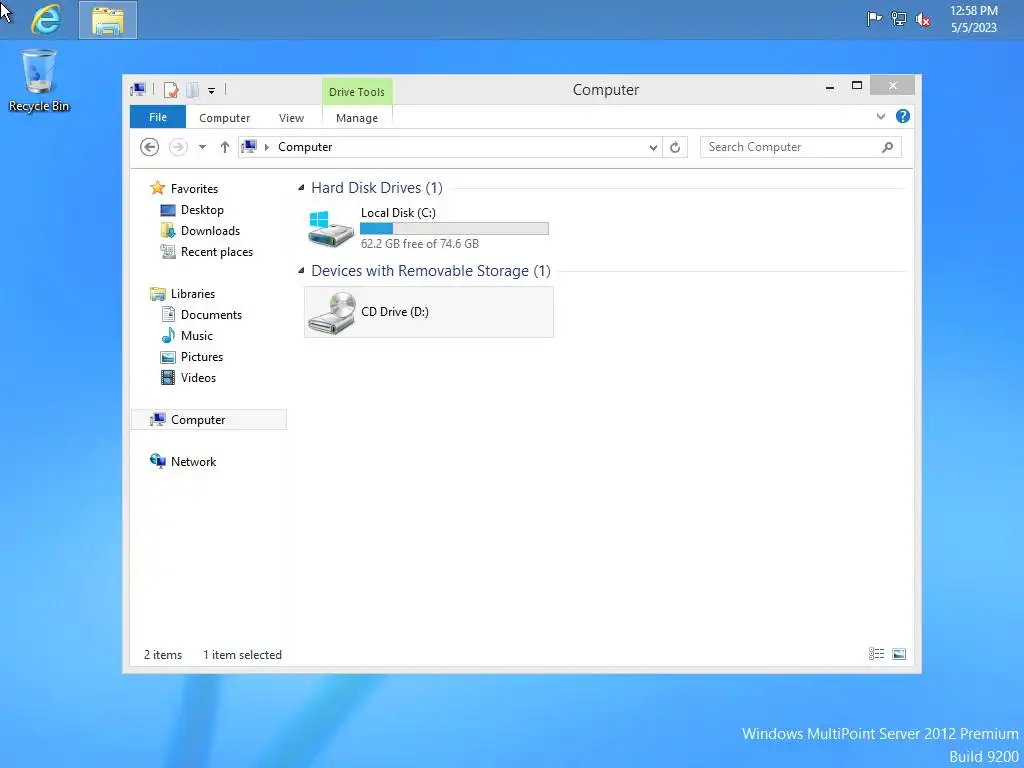The width and height of the screenshot is (1024, 768).
Task: Open the network status tray icon
Action: click(899, 19)
